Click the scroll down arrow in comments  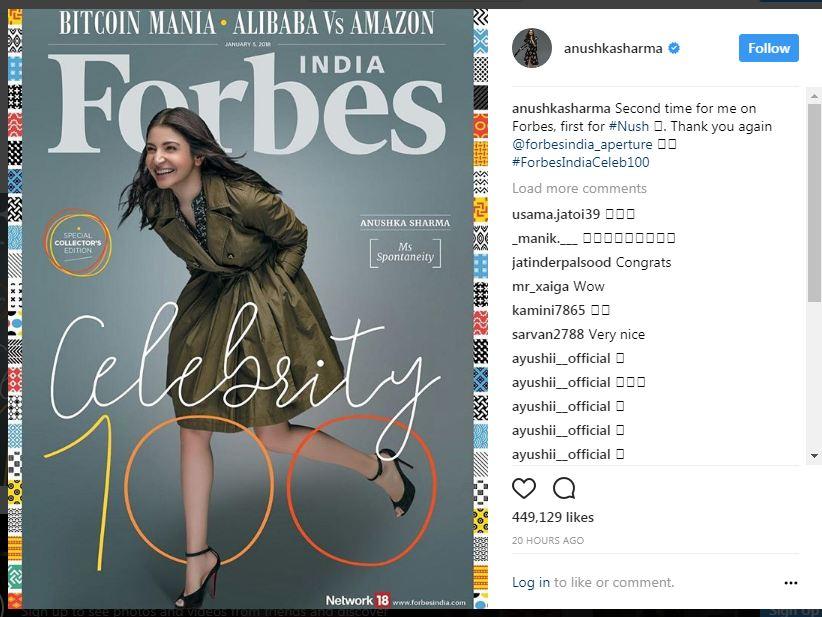pyautogui.click(x=814, y=456)
